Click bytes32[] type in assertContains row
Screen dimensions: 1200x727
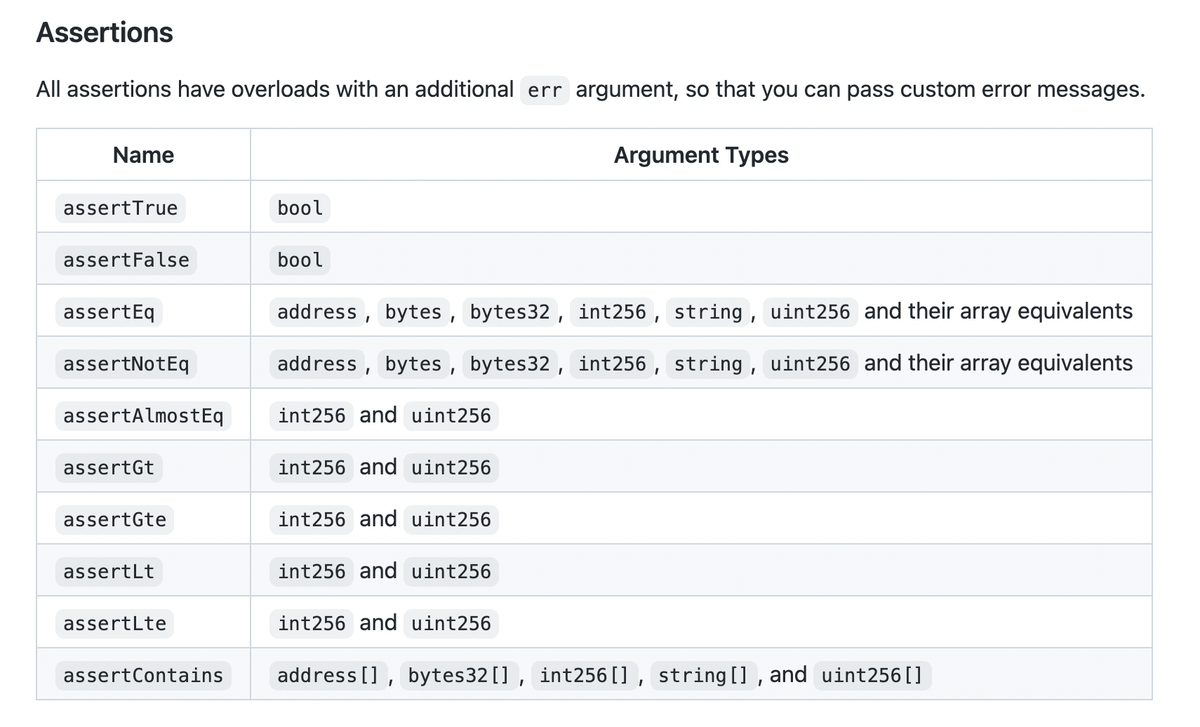464,676
